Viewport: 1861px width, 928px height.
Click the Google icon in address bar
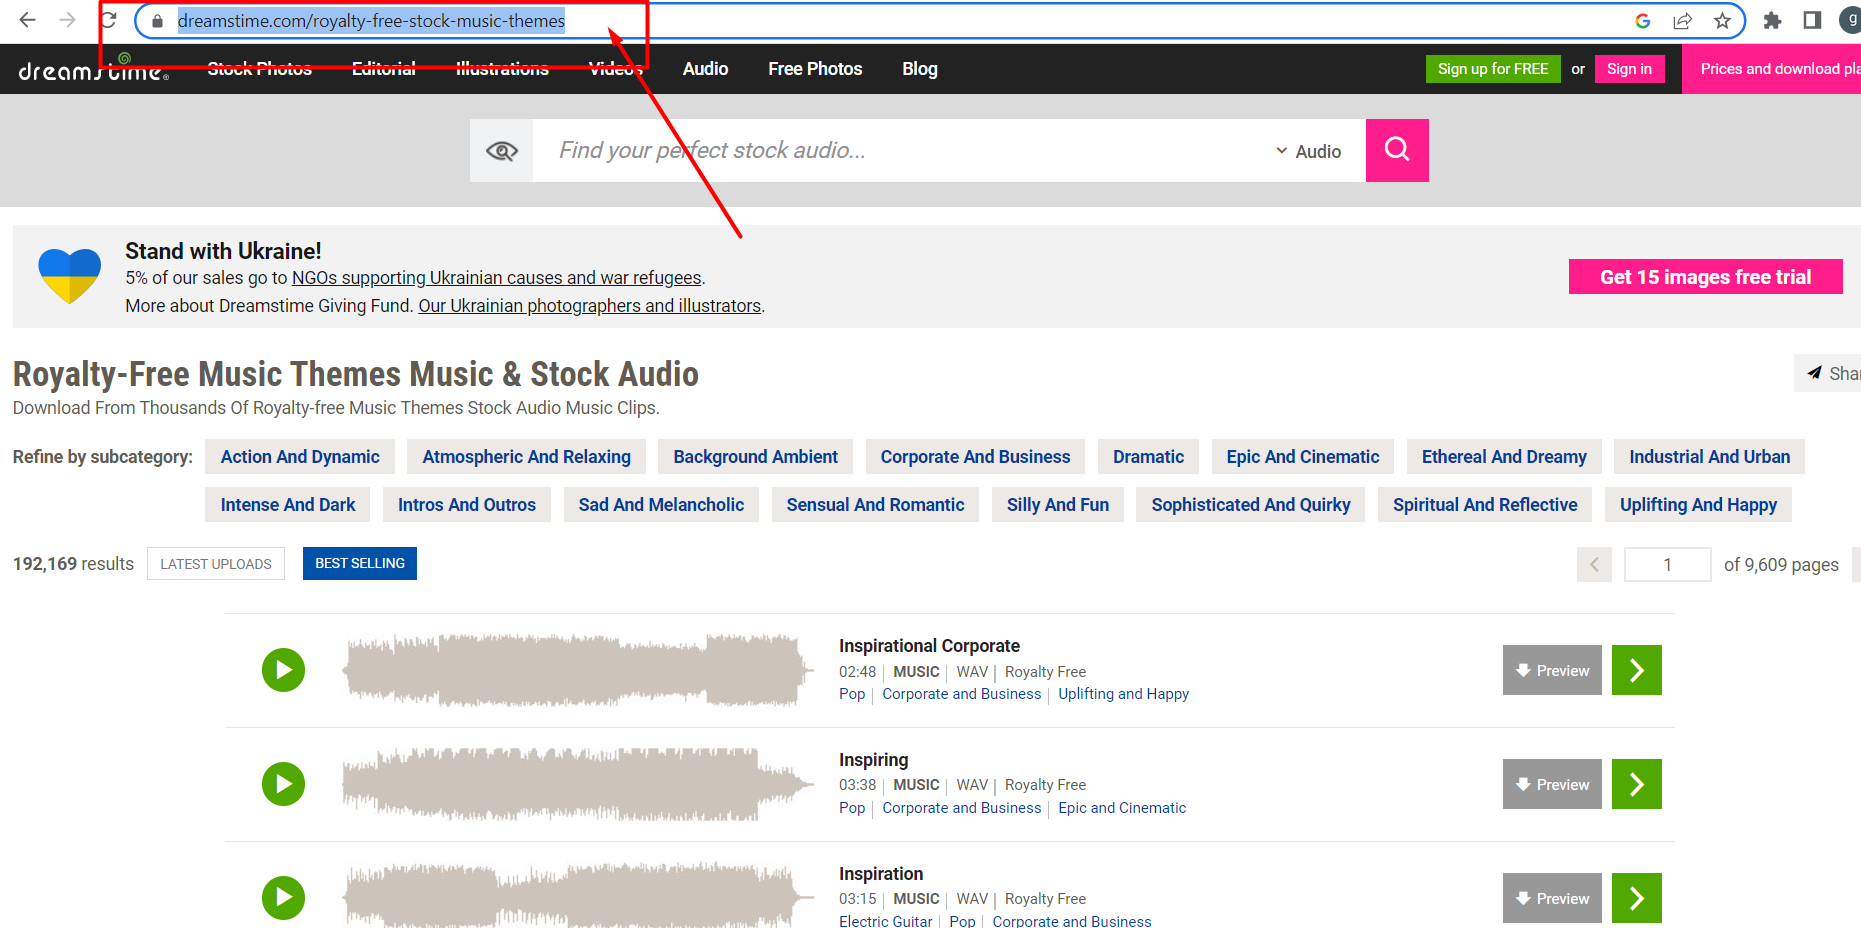pyautogui.click(x=1642, y=21)
